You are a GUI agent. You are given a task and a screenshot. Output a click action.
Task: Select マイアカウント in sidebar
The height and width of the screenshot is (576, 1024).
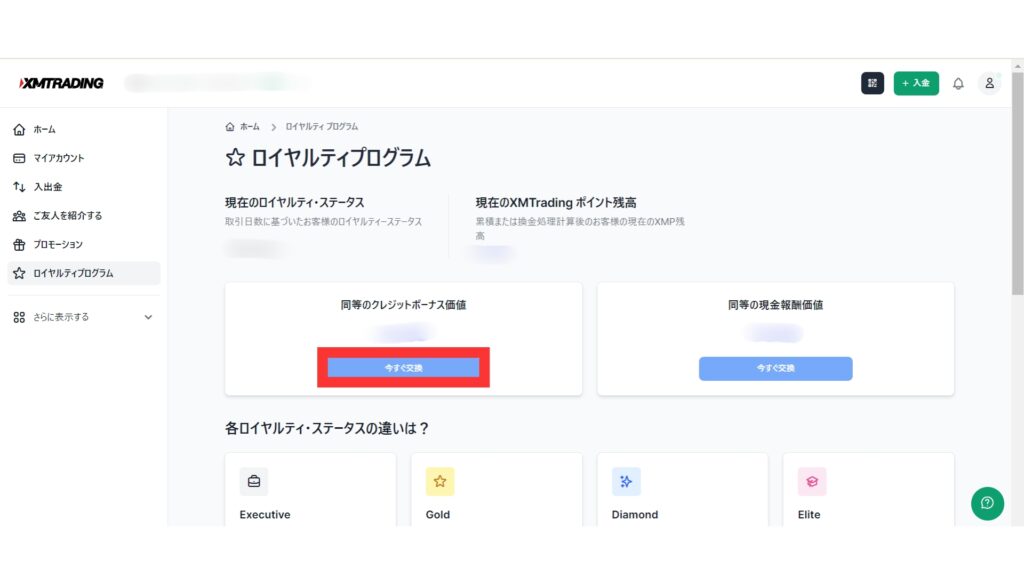(58, 158)
